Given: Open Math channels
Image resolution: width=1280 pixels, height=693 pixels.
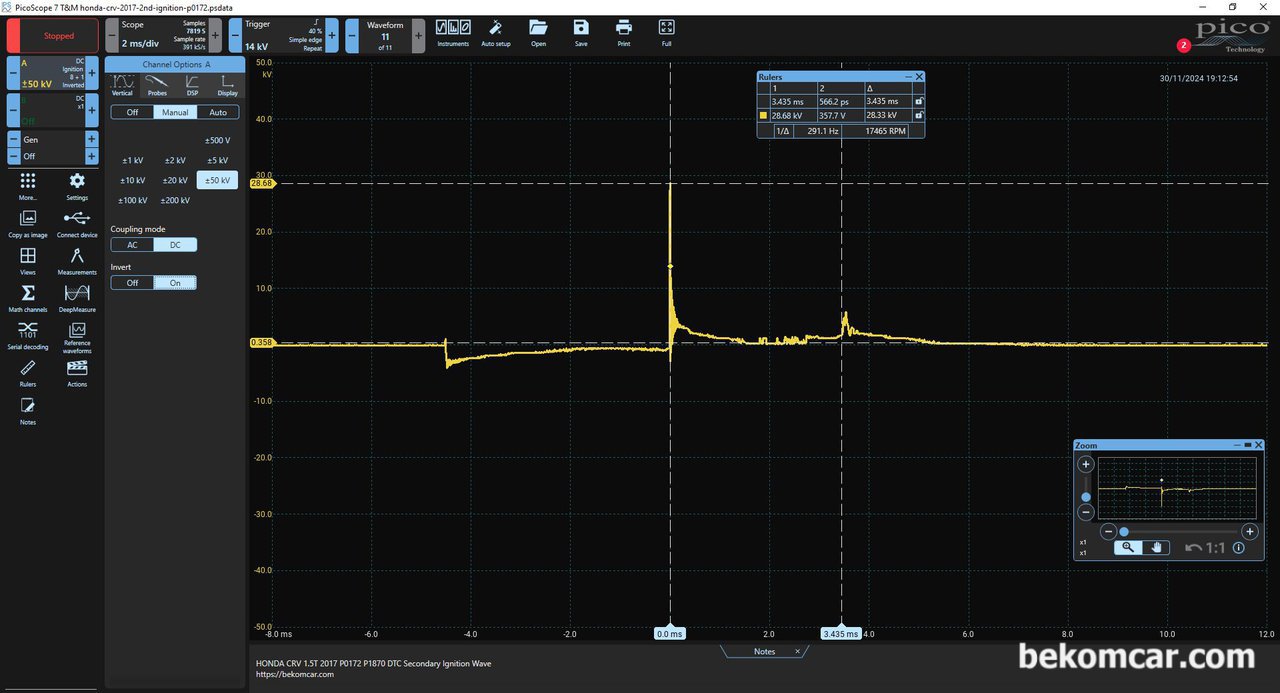Looking at the screenshot, I should [x=28, y=298].
